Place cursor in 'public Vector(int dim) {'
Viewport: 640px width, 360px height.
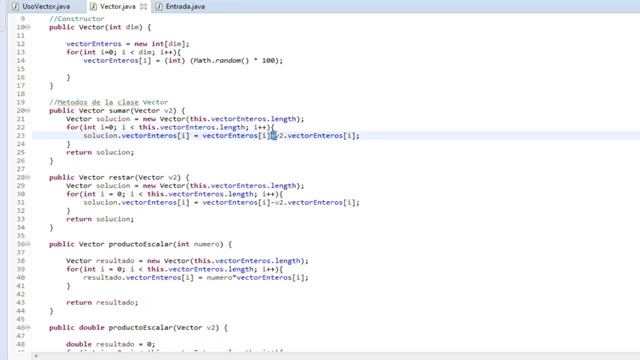(100, 27)
